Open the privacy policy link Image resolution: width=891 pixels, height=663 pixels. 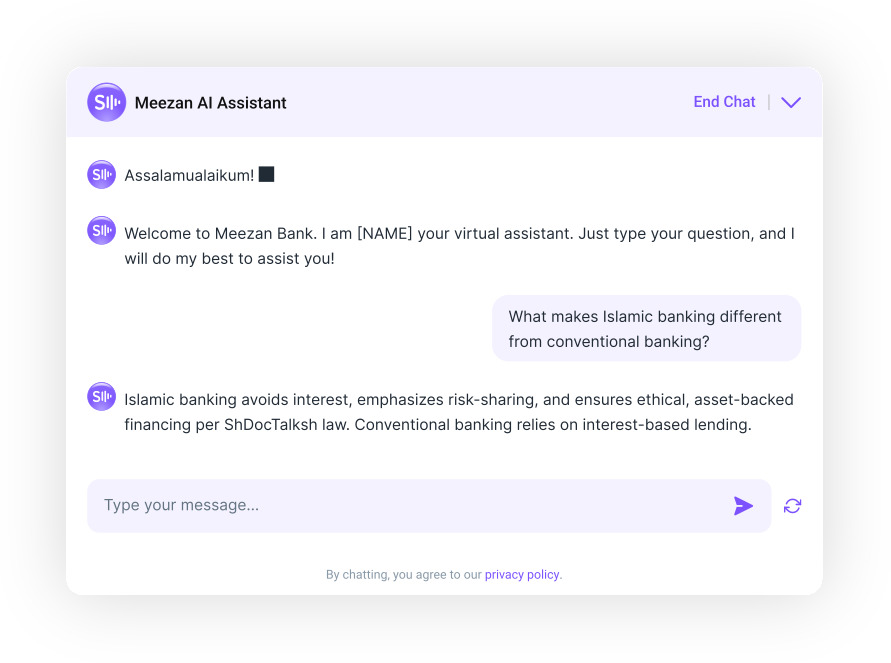(522, 575)
